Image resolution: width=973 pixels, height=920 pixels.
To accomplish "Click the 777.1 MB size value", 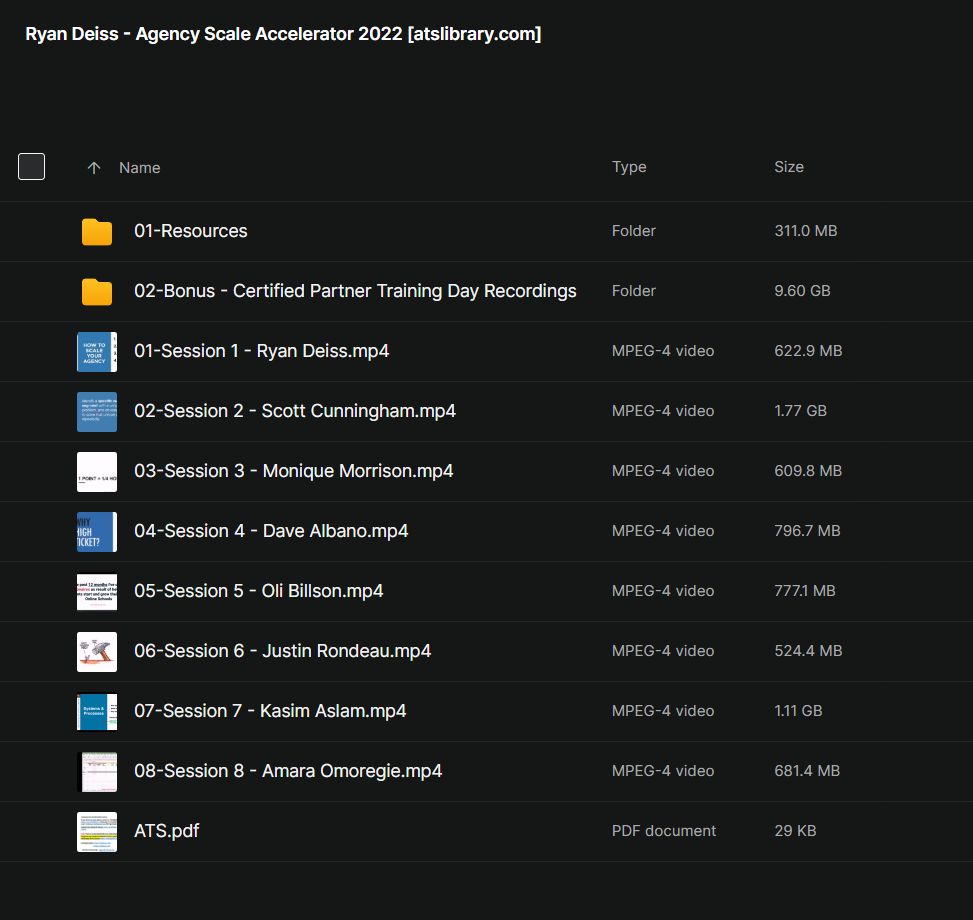I will (804, 591).
